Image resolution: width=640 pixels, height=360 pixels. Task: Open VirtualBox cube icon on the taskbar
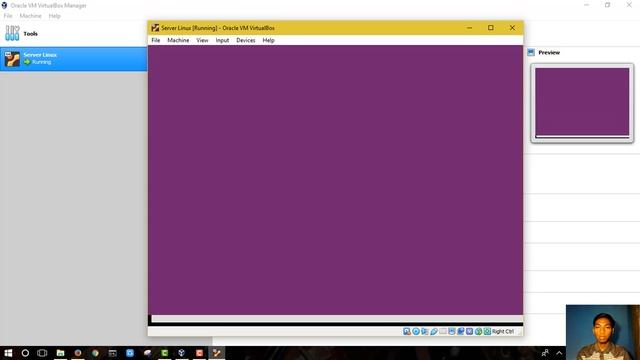click(182, 353)
